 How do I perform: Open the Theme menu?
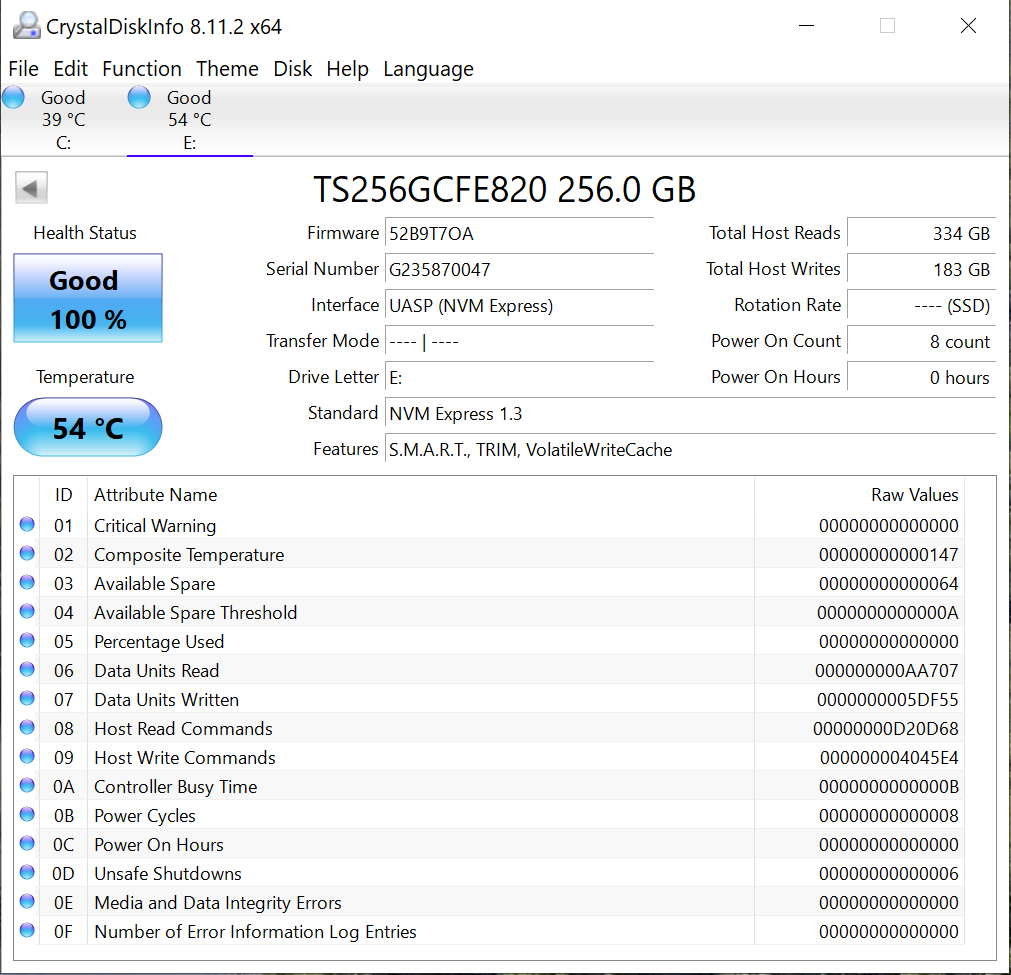227,69
